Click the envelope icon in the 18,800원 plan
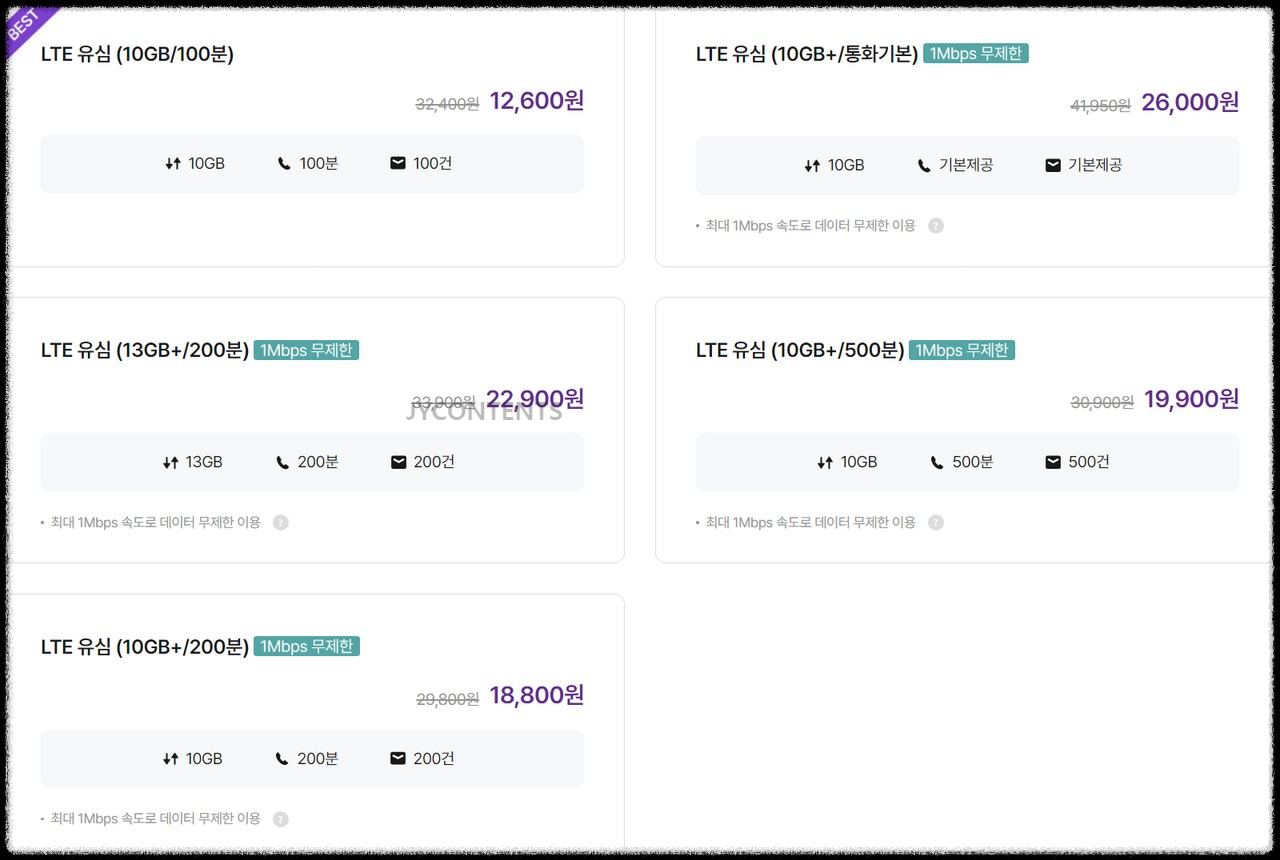 coord(399,759)
